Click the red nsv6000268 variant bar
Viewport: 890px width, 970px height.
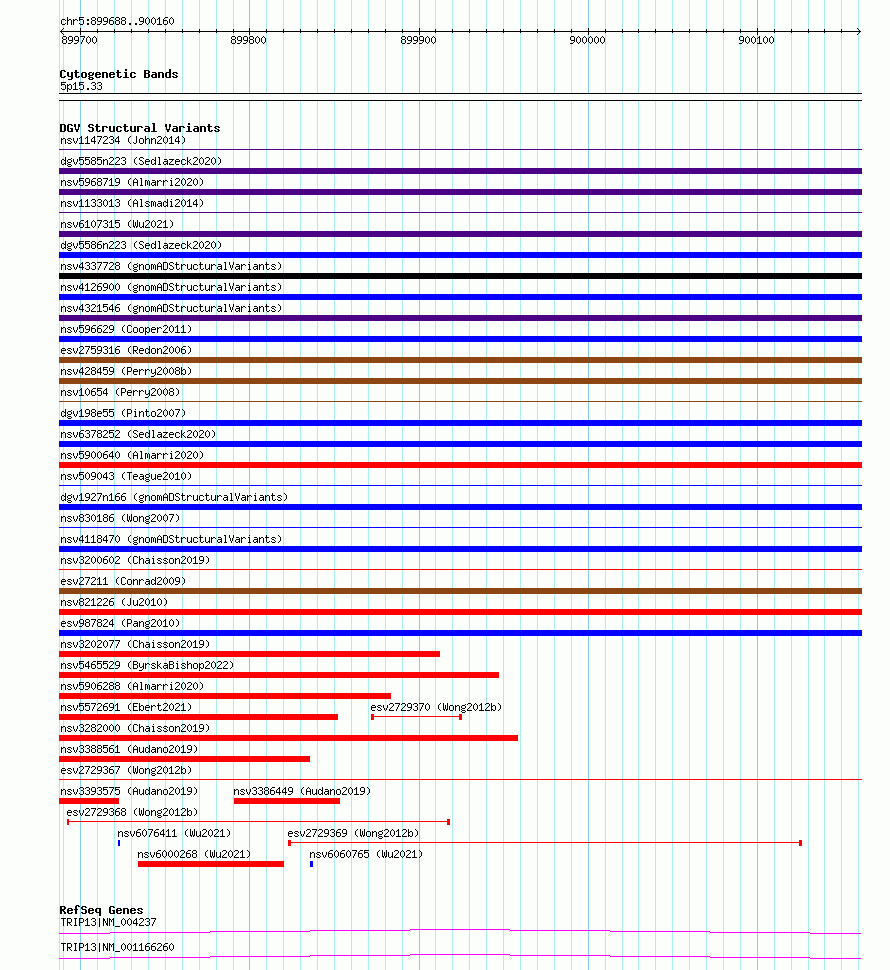click(x=211, y=865)
